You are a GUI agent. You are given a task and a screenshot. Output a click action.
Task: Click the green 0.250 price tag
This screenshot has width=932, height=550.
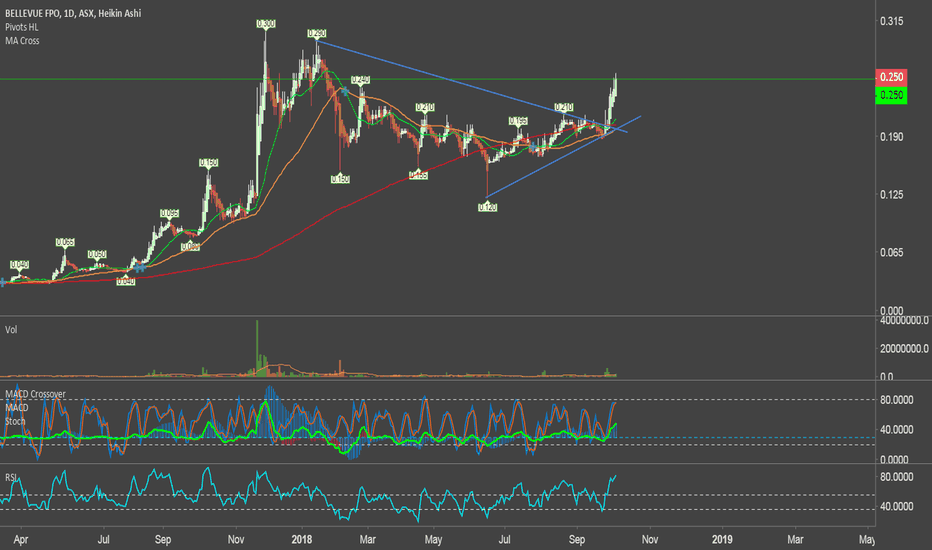point(891,95)
